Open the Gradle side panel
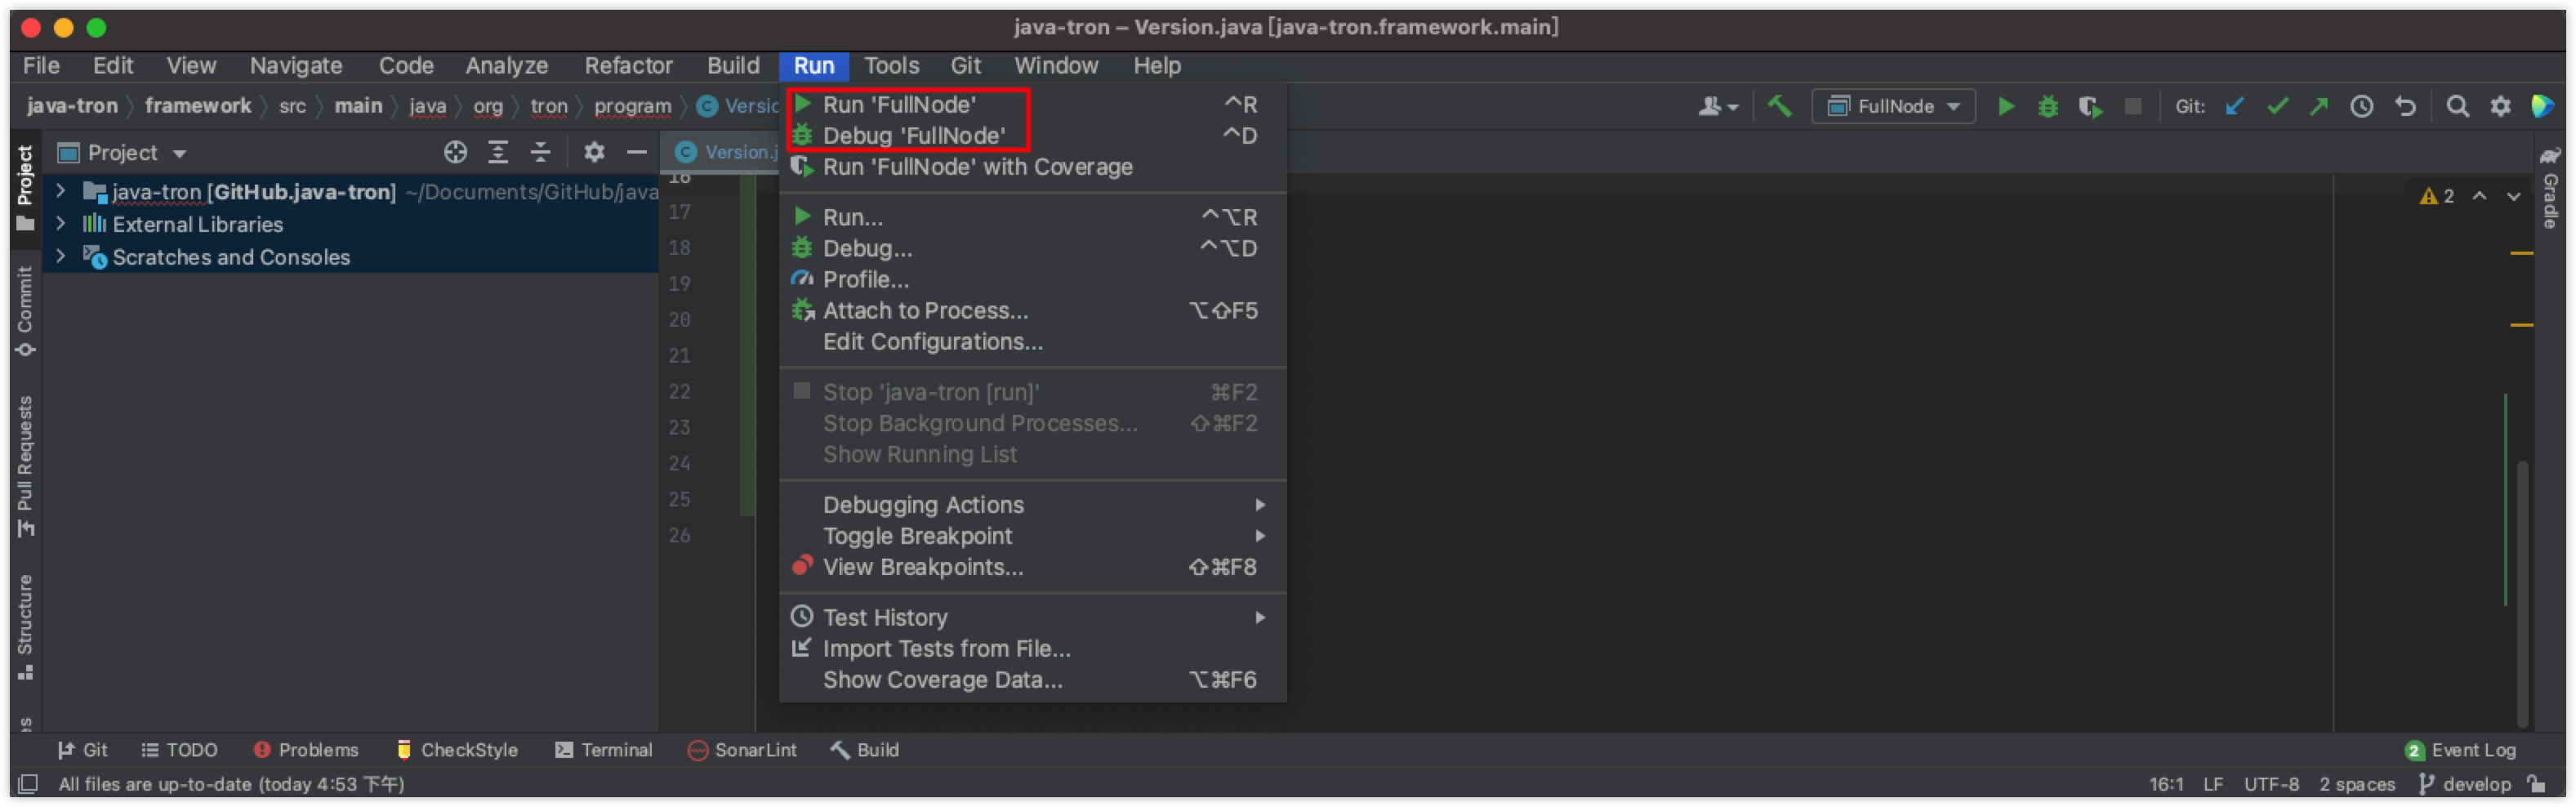Image resolution: width=2576 pixels, height=807 pixels. pyautogui.click(x=2551, y=188)
